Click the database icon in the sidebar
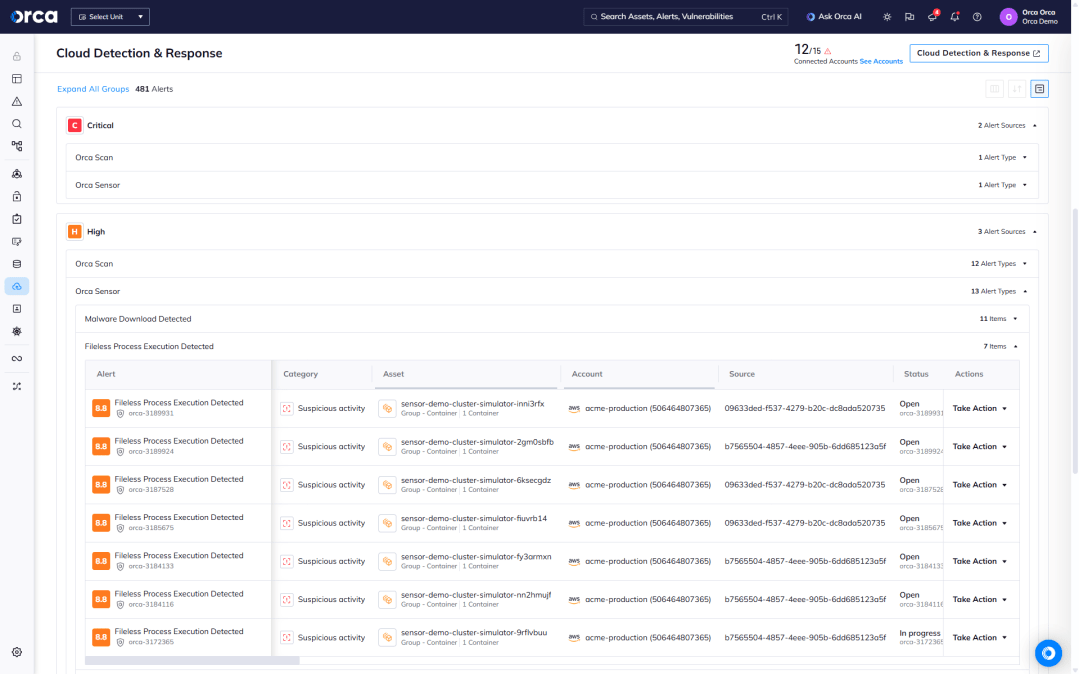Viewport: 1079px width, 674px height. click(17, 264)
